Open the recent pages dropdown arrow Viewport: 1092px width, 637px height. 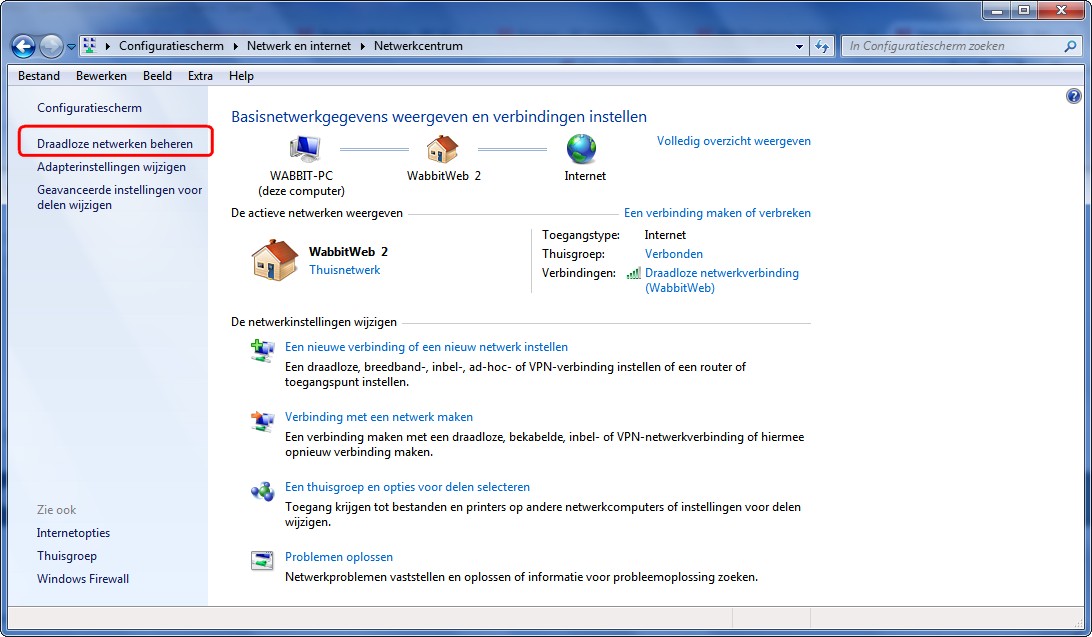point(71,47)
